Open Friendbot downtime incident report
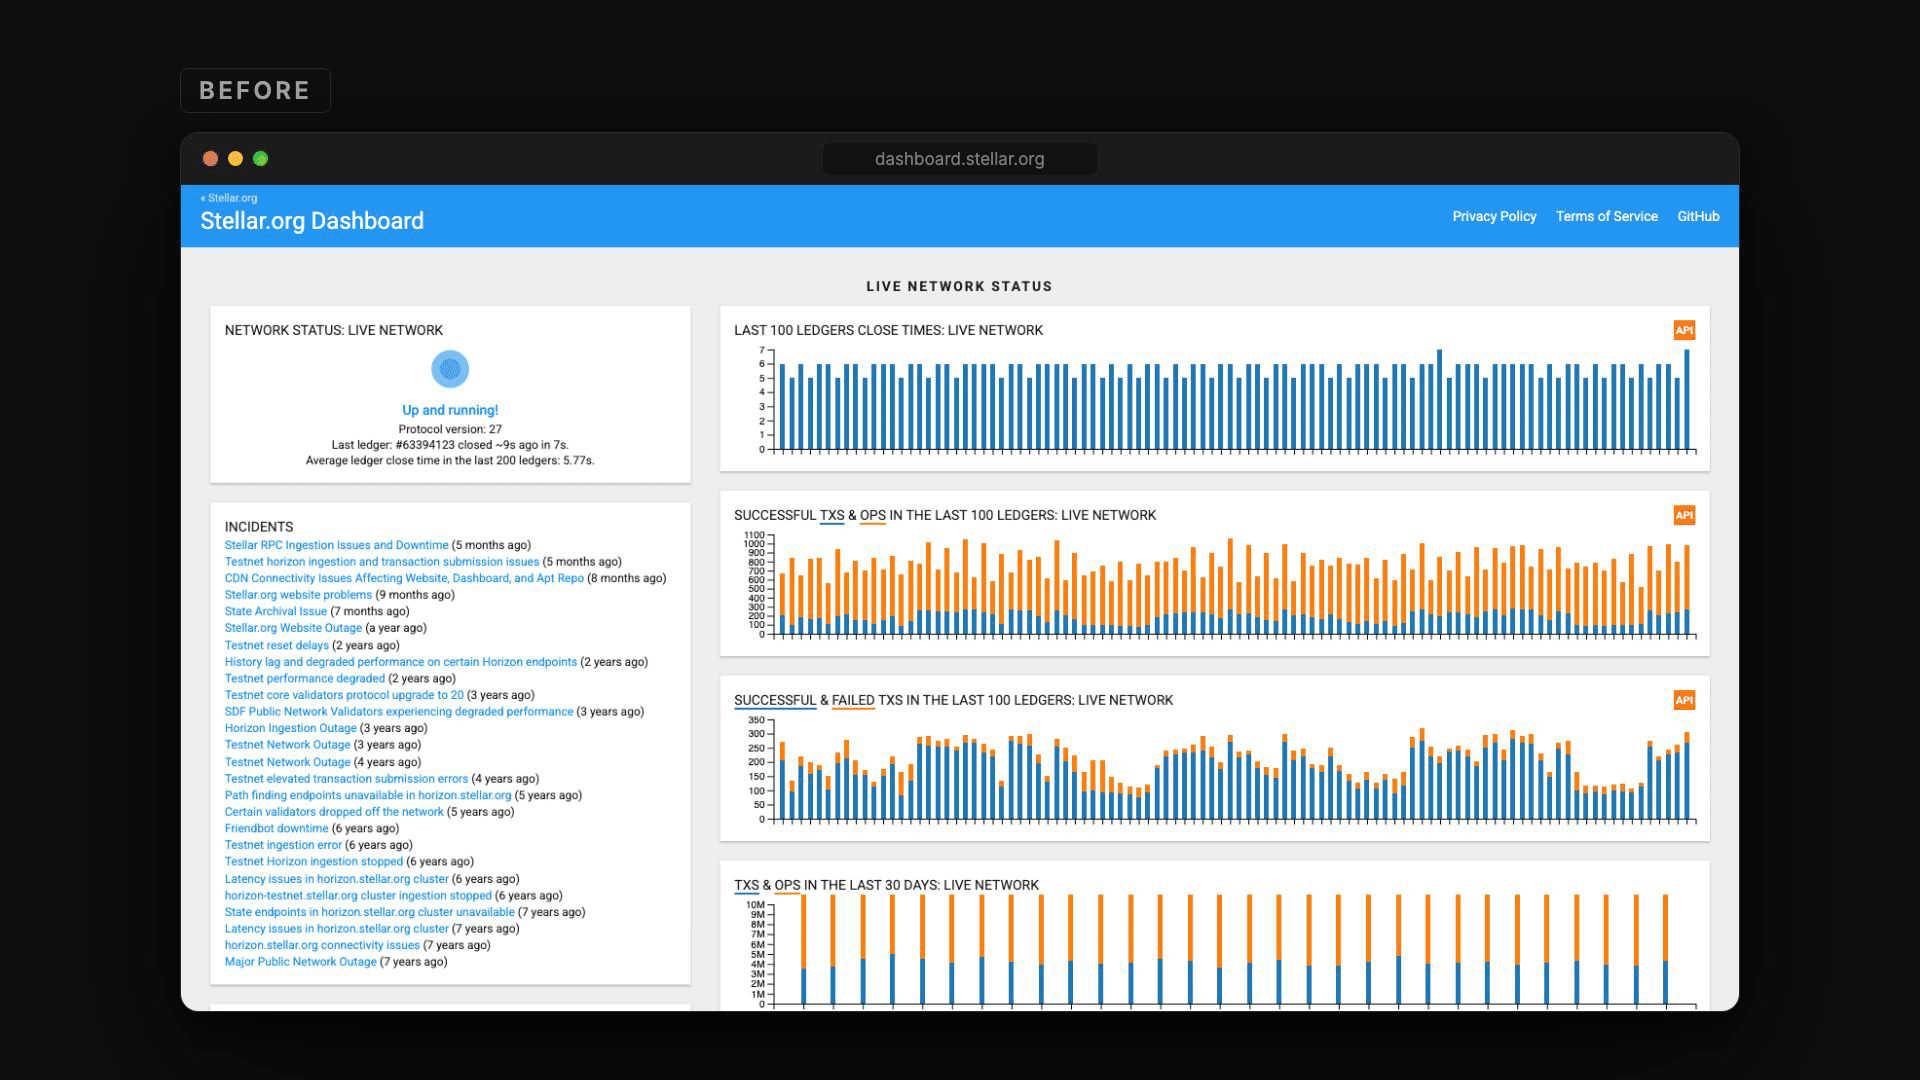1920x1080 pixels. point(276,828)
